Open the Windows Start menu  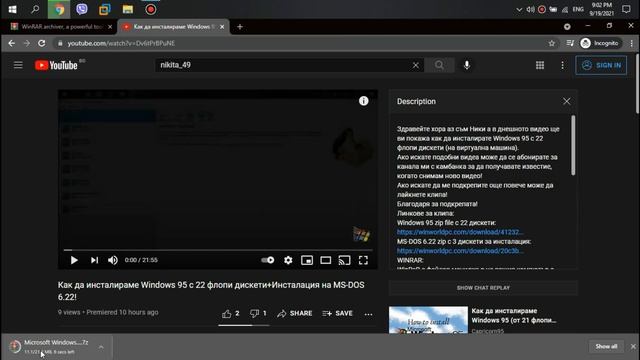point(12,9)
